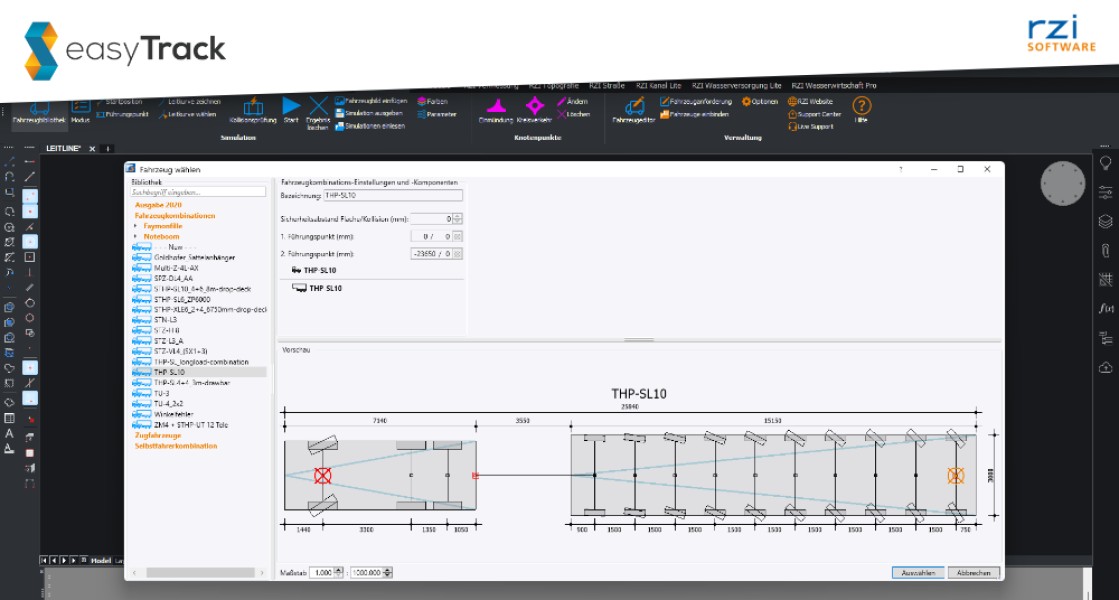Select SPZ-DL4_AA vehicle
Image resolution: width=1119 pixels, height=600 pixels.
click(173, 278)
